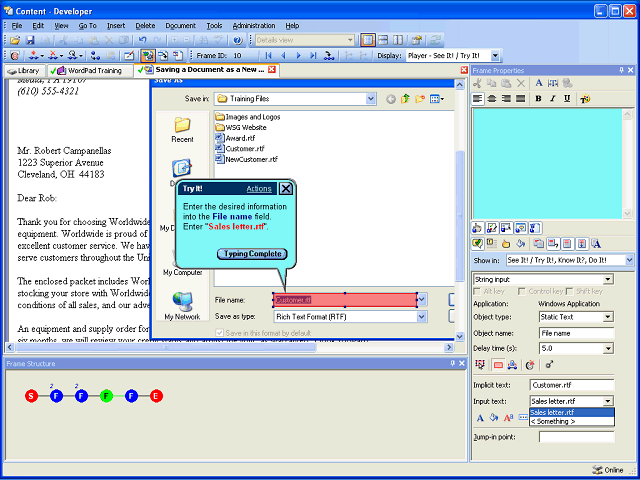Image resolution: width=640 pixels, height=480 pixels.
Task: Click My Network icon in Save As sidebar
Action: (182, 306)
